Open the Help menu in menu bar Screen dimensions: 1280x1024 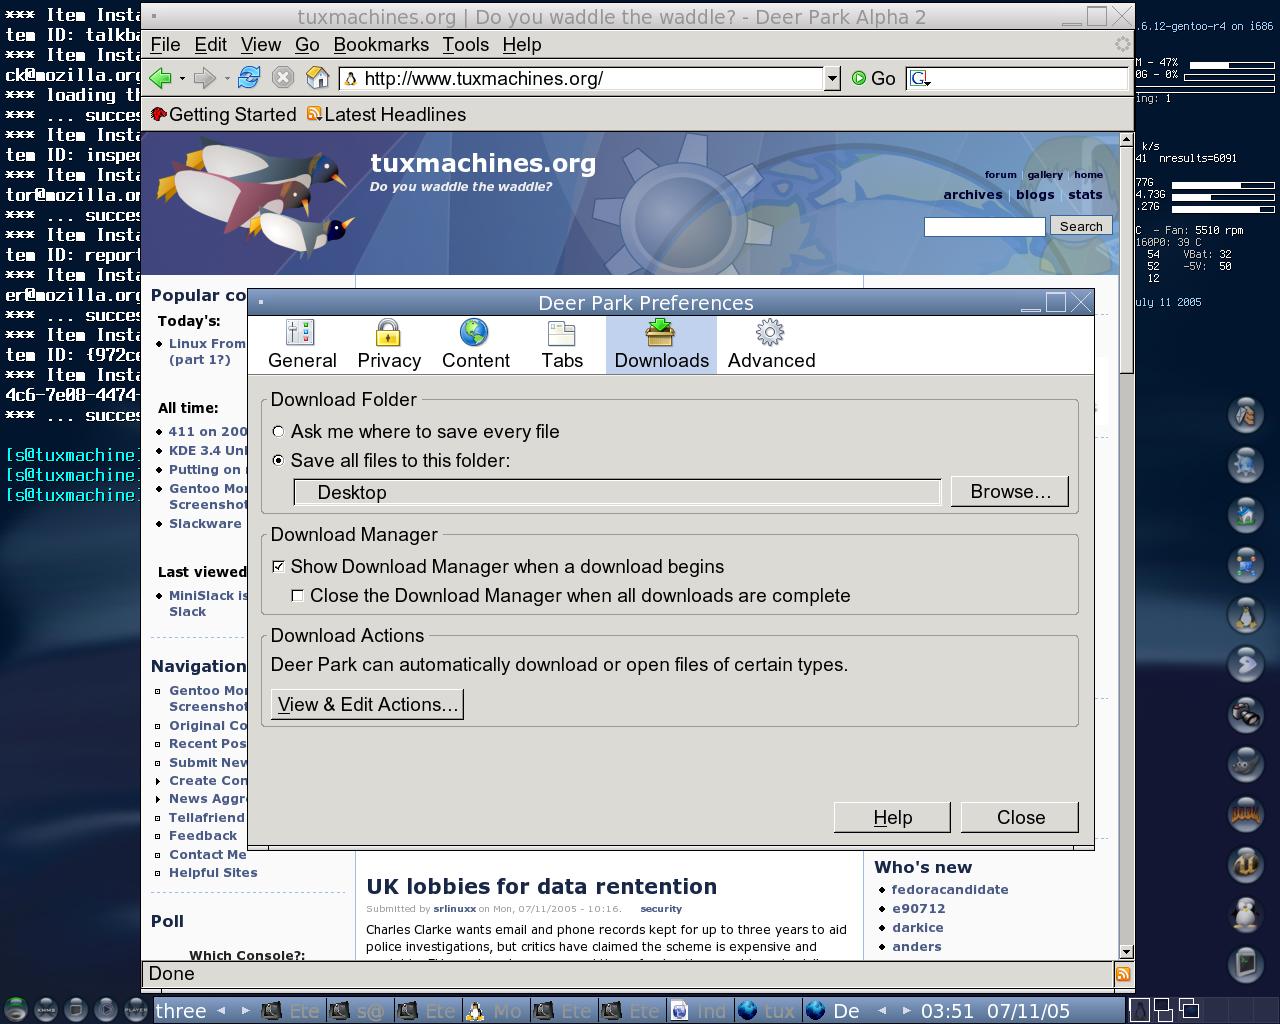pos(521,45)
